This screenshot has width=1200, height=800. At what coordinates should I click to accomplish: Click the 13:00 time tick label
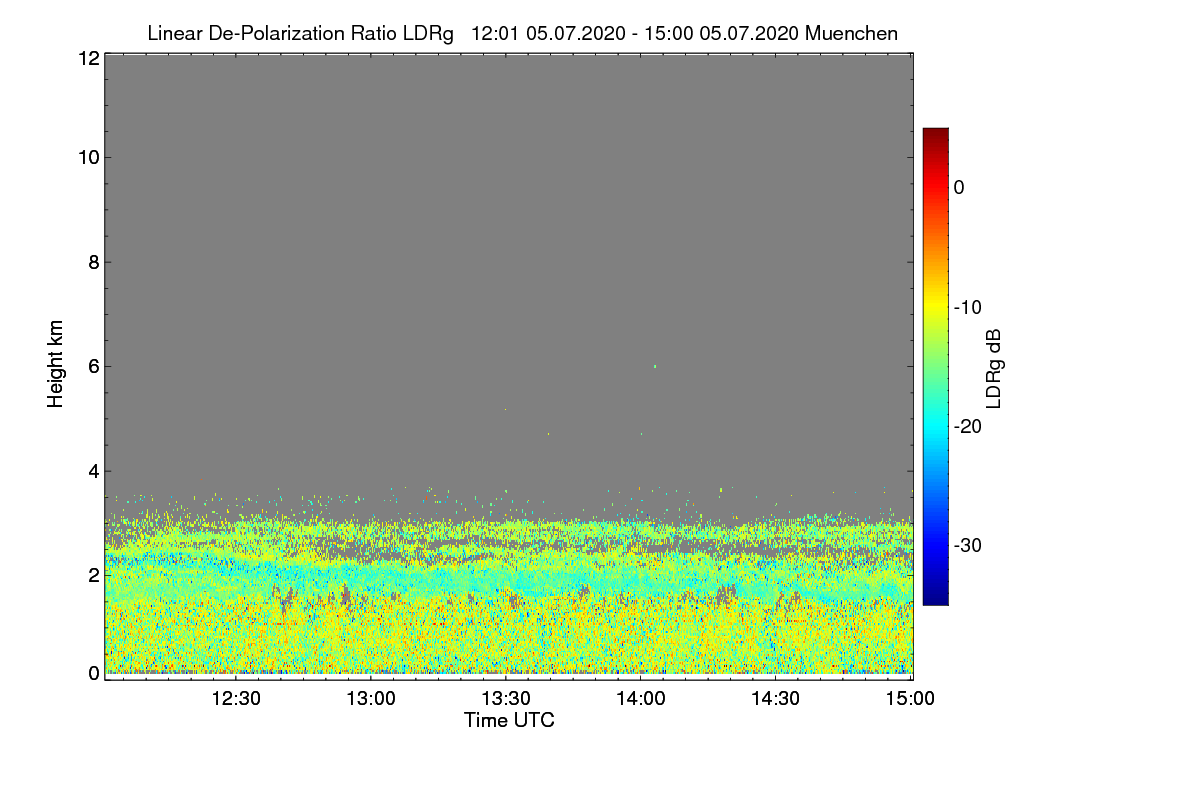[371, 699]
